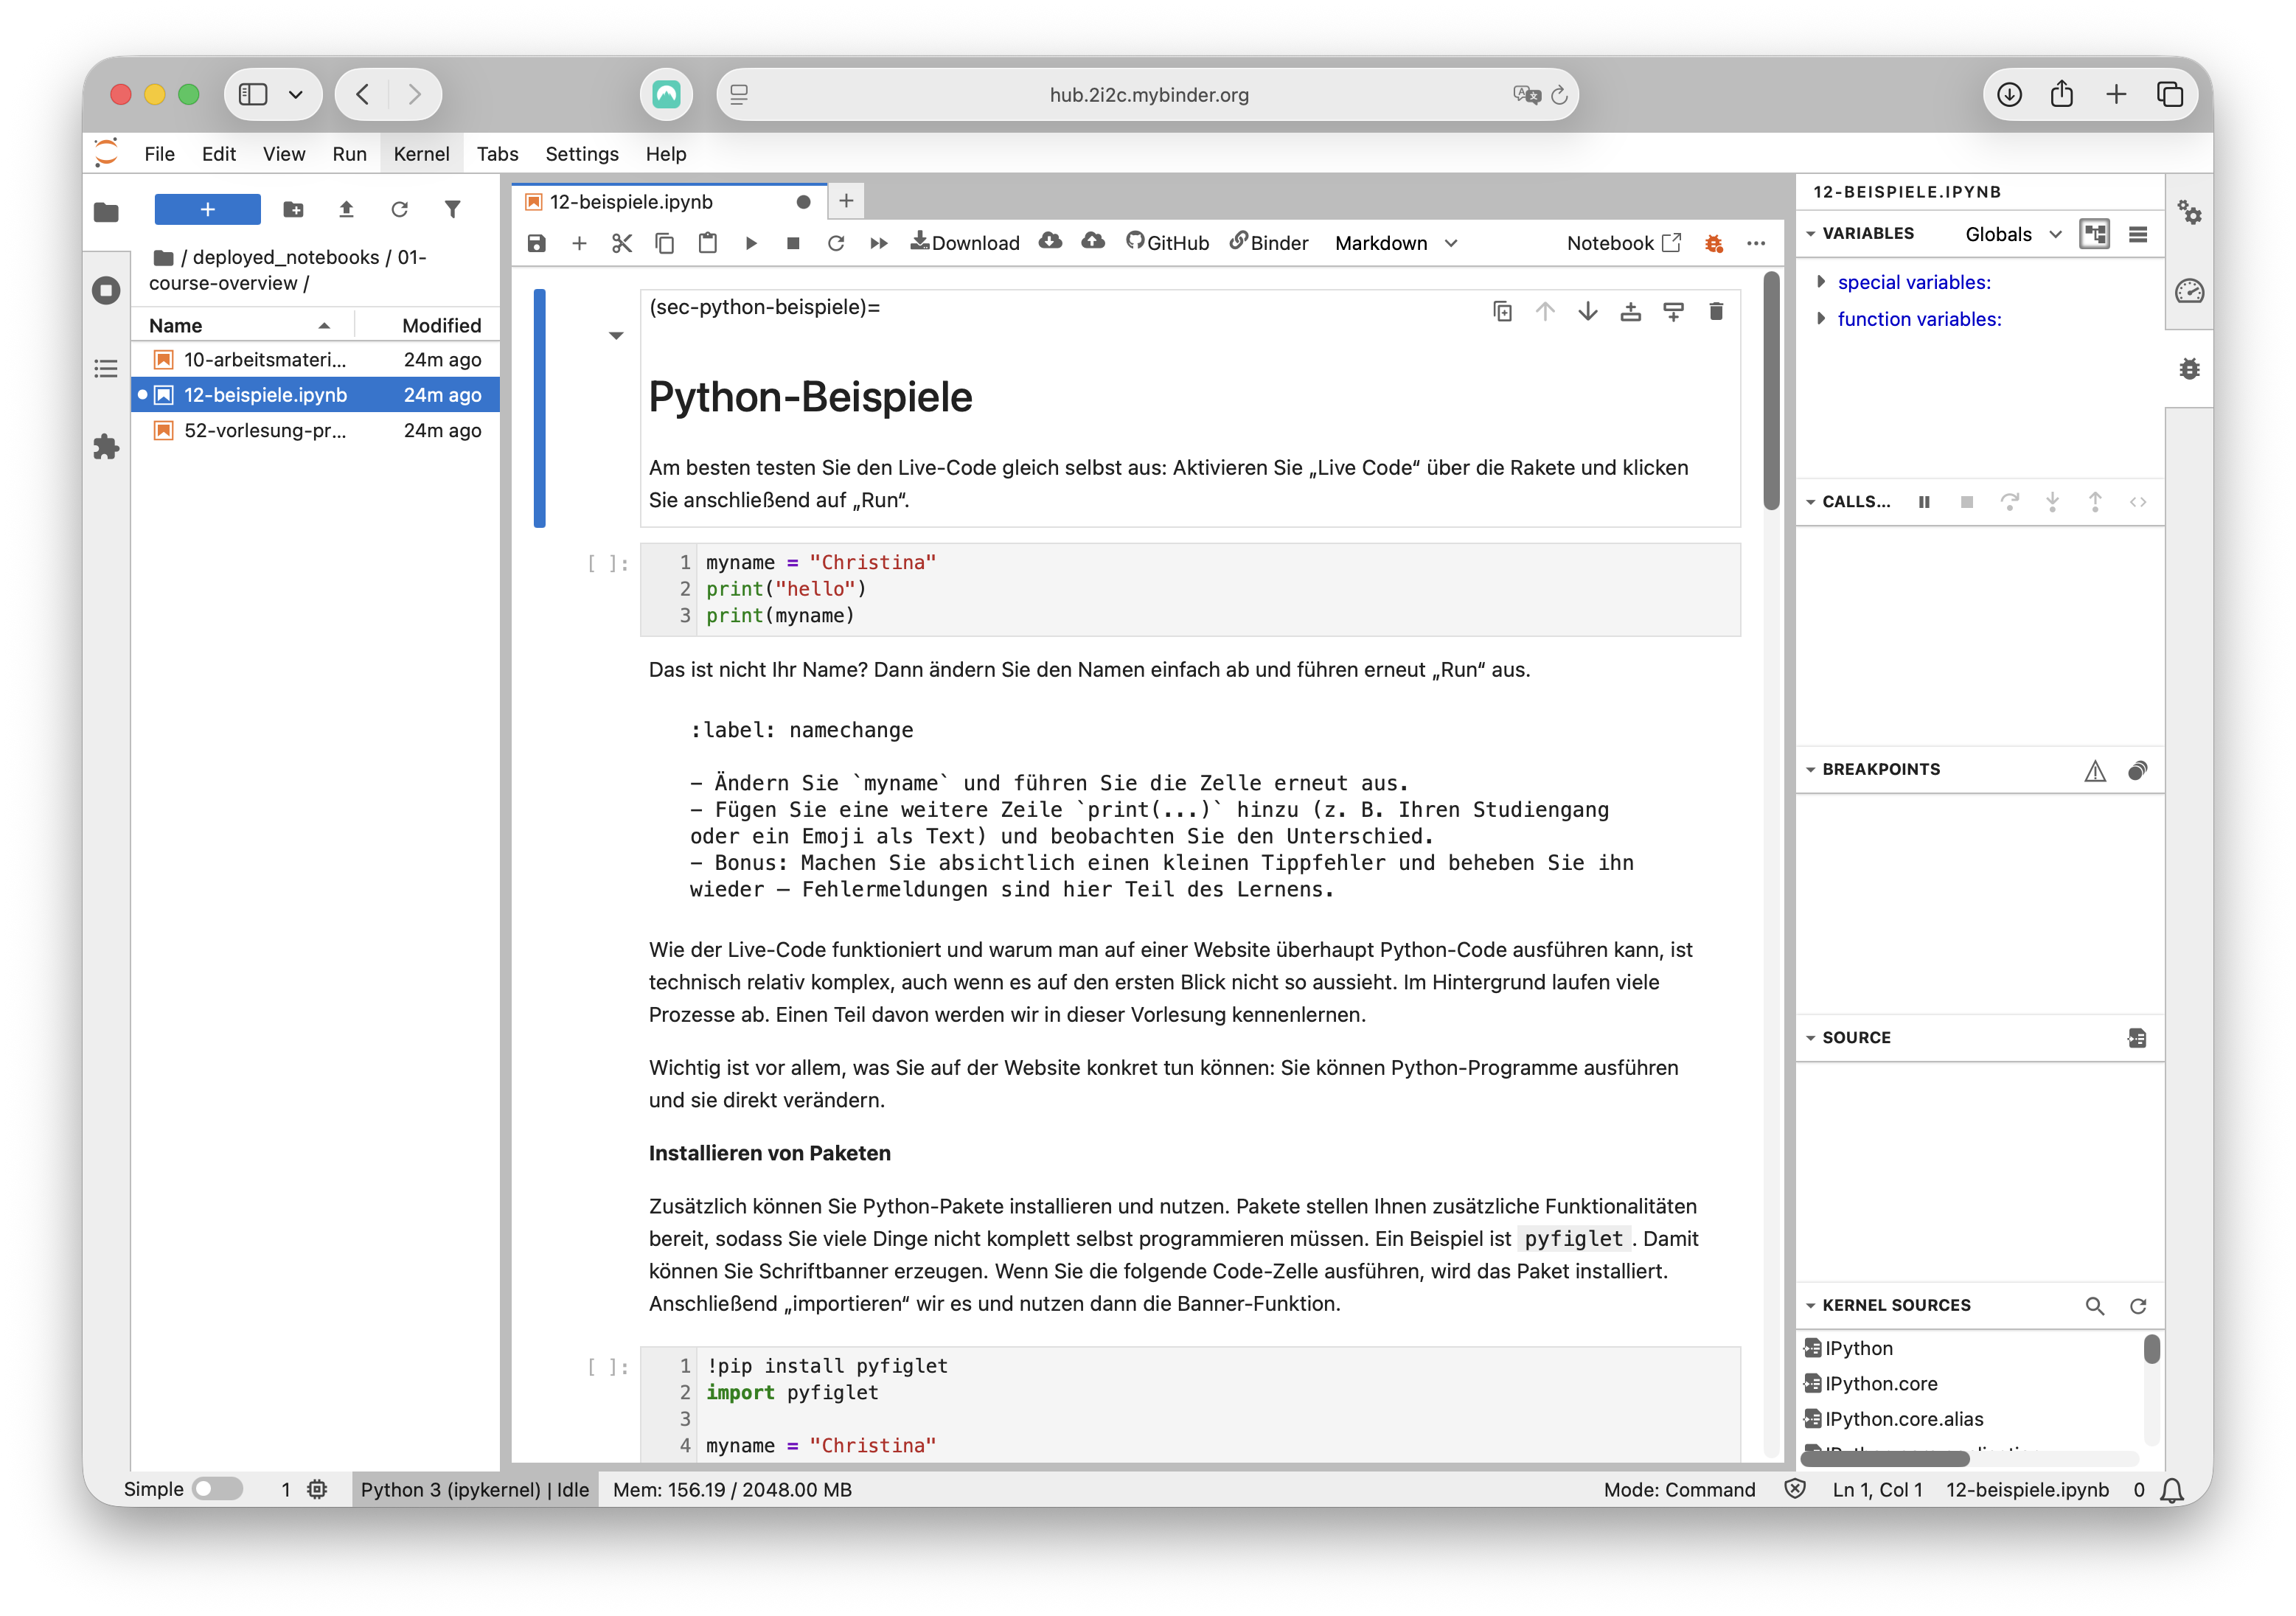Screen dimensions: 2296x1616
Task: Run the selected cell
Action: [751, 243]
